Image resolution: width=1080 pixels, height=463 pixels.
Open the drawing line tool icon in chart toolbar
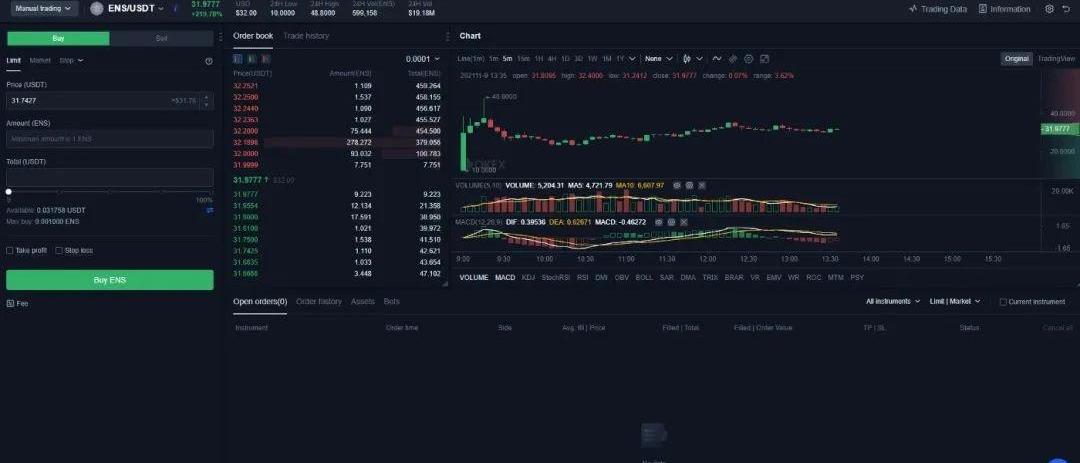click(717, 59)
